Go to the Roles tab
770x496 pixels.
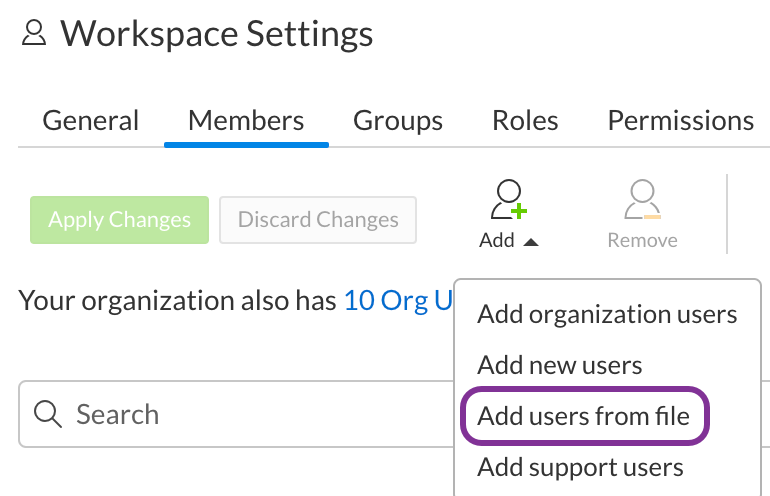[x=525, y=121]
